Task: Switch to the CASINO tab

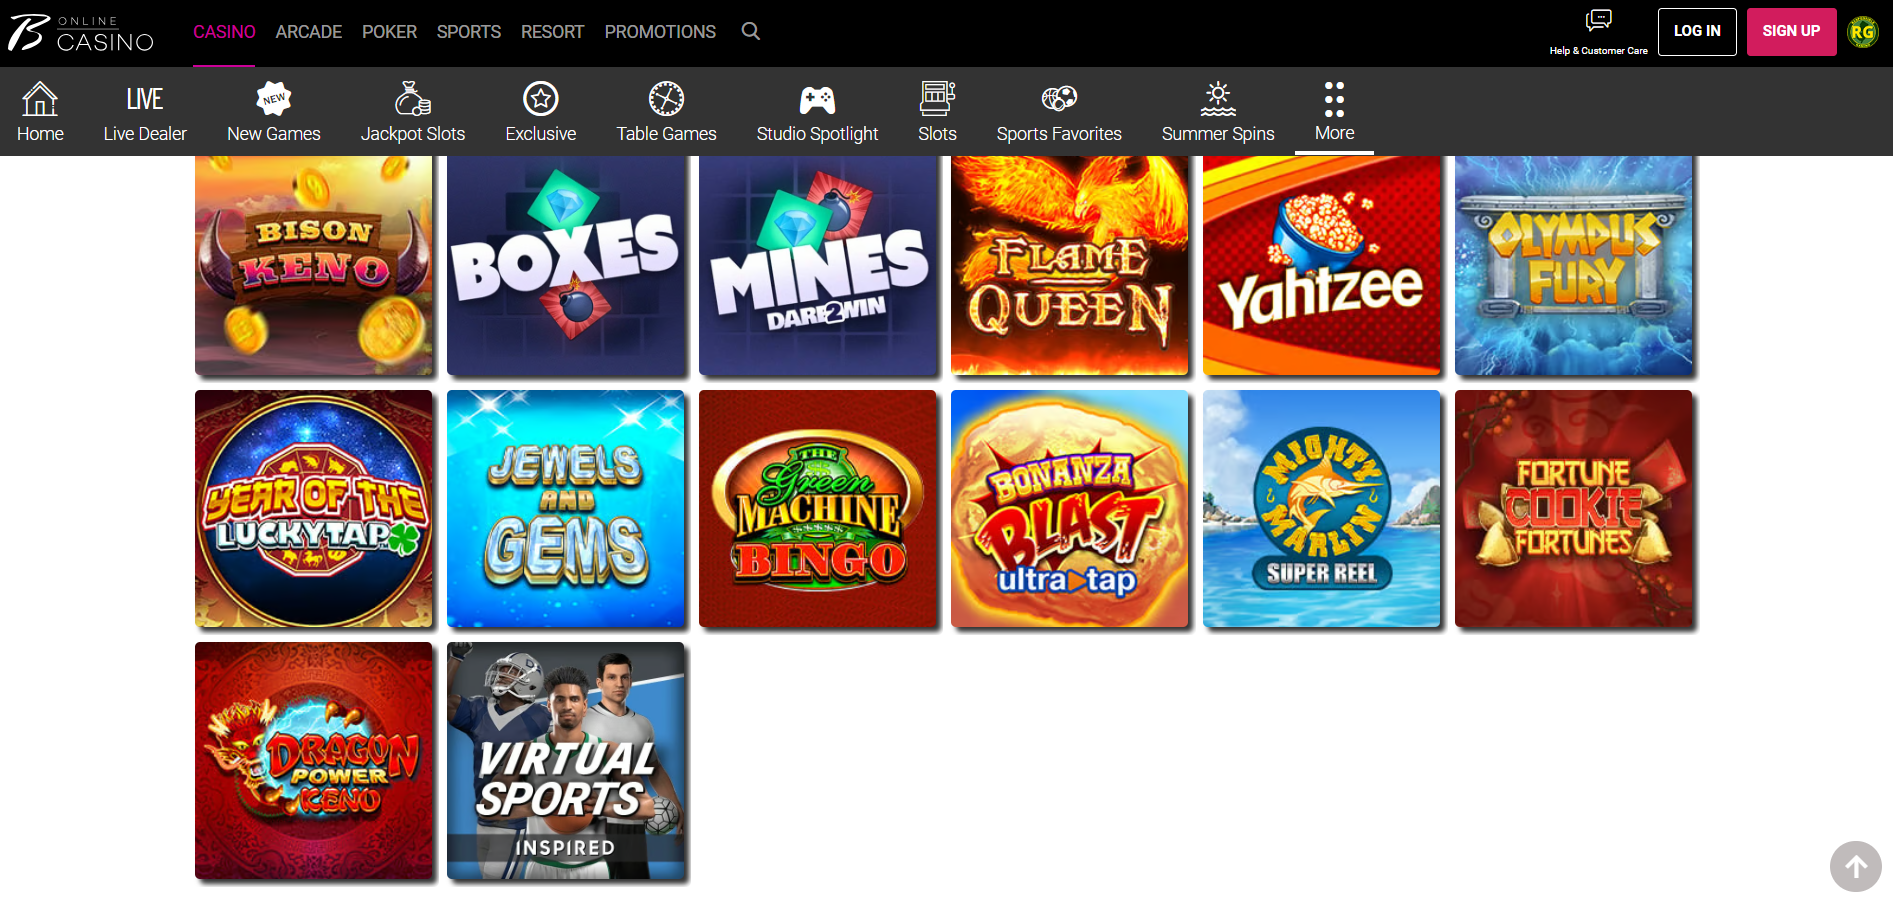Action: [x=224, y=32]
